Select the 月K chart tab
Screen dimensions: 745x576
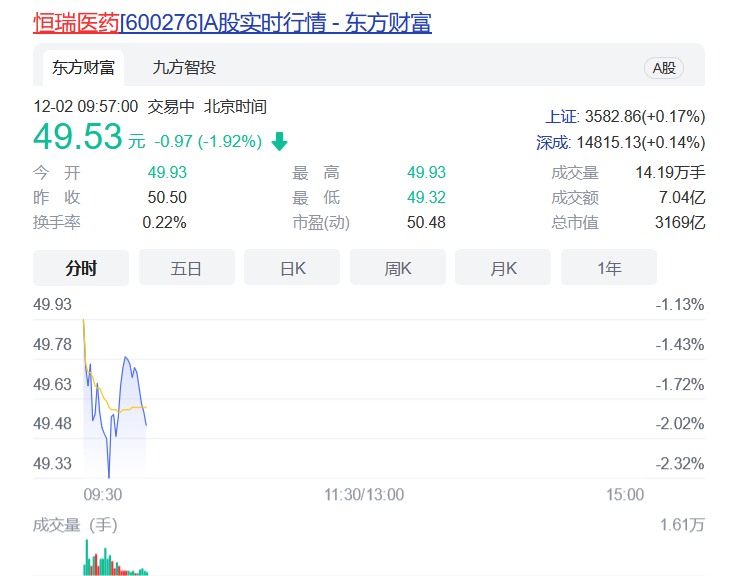pyautogui.click(x=503, y=268)
